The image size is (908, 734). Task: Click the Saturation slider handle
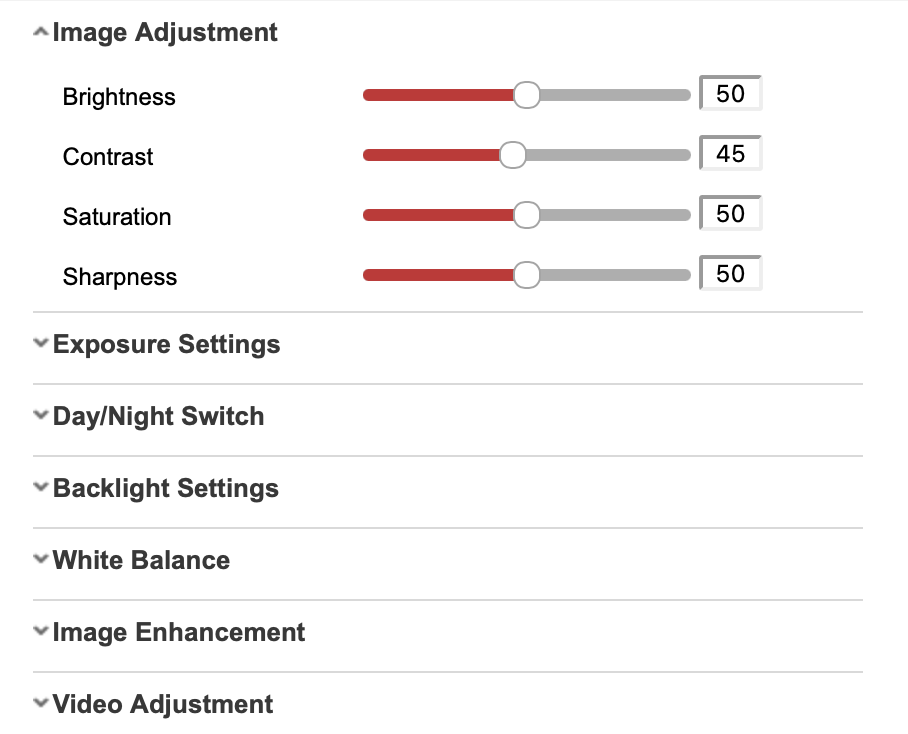526,215
